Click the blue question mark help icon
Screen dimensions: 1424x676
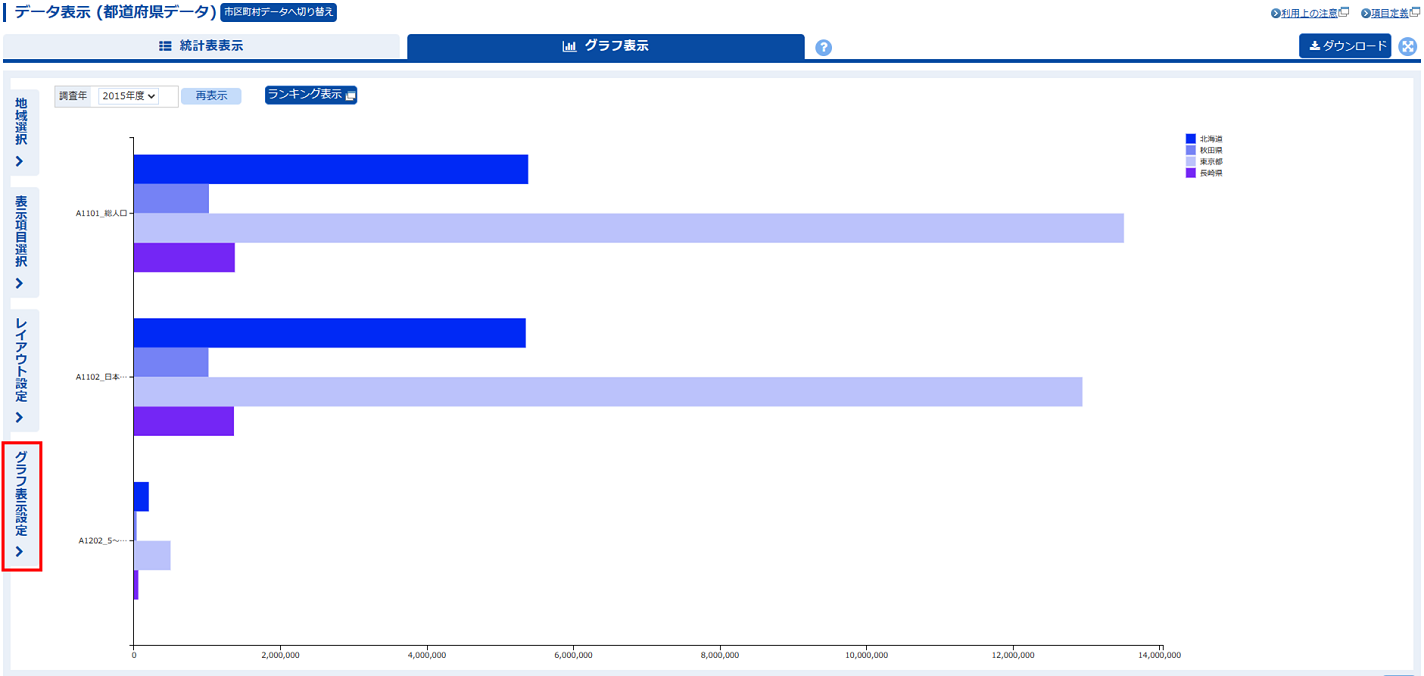coord(823,48)
